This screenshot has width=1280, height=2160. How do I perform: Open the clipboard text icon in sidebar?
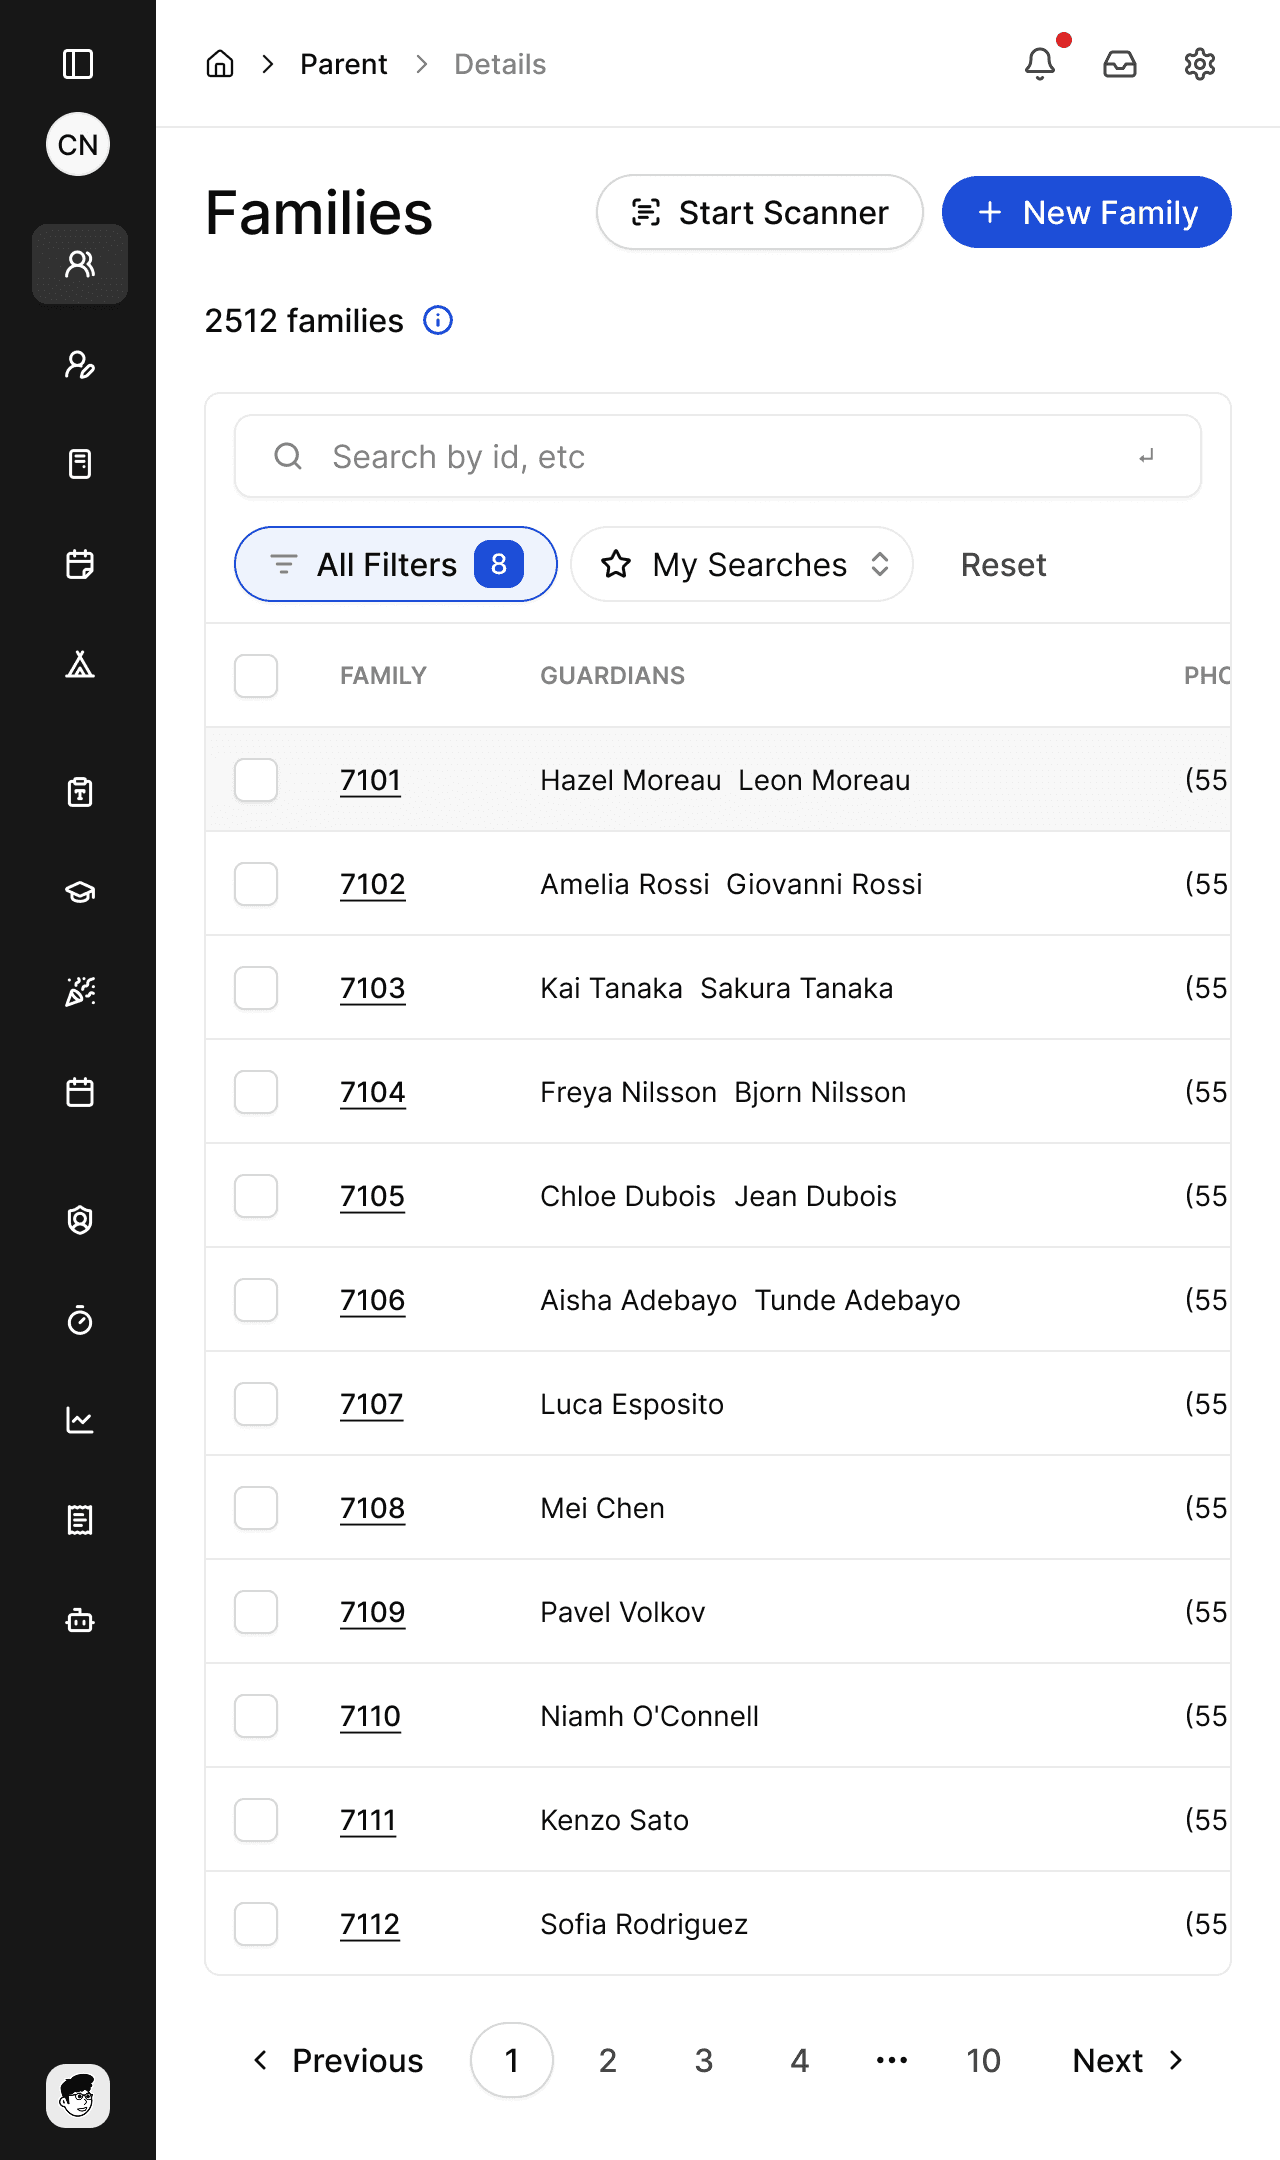80,792
